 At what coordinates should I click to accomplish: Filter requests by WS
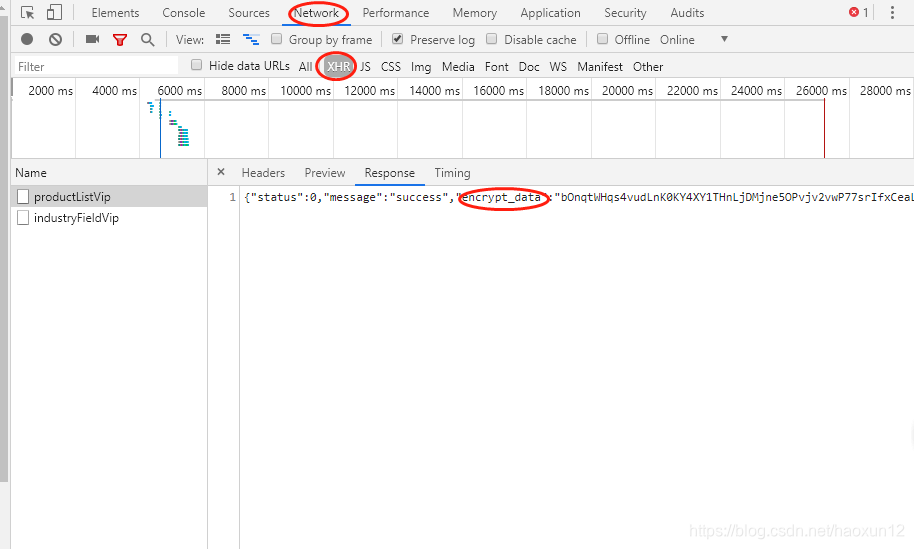point(558,67)
